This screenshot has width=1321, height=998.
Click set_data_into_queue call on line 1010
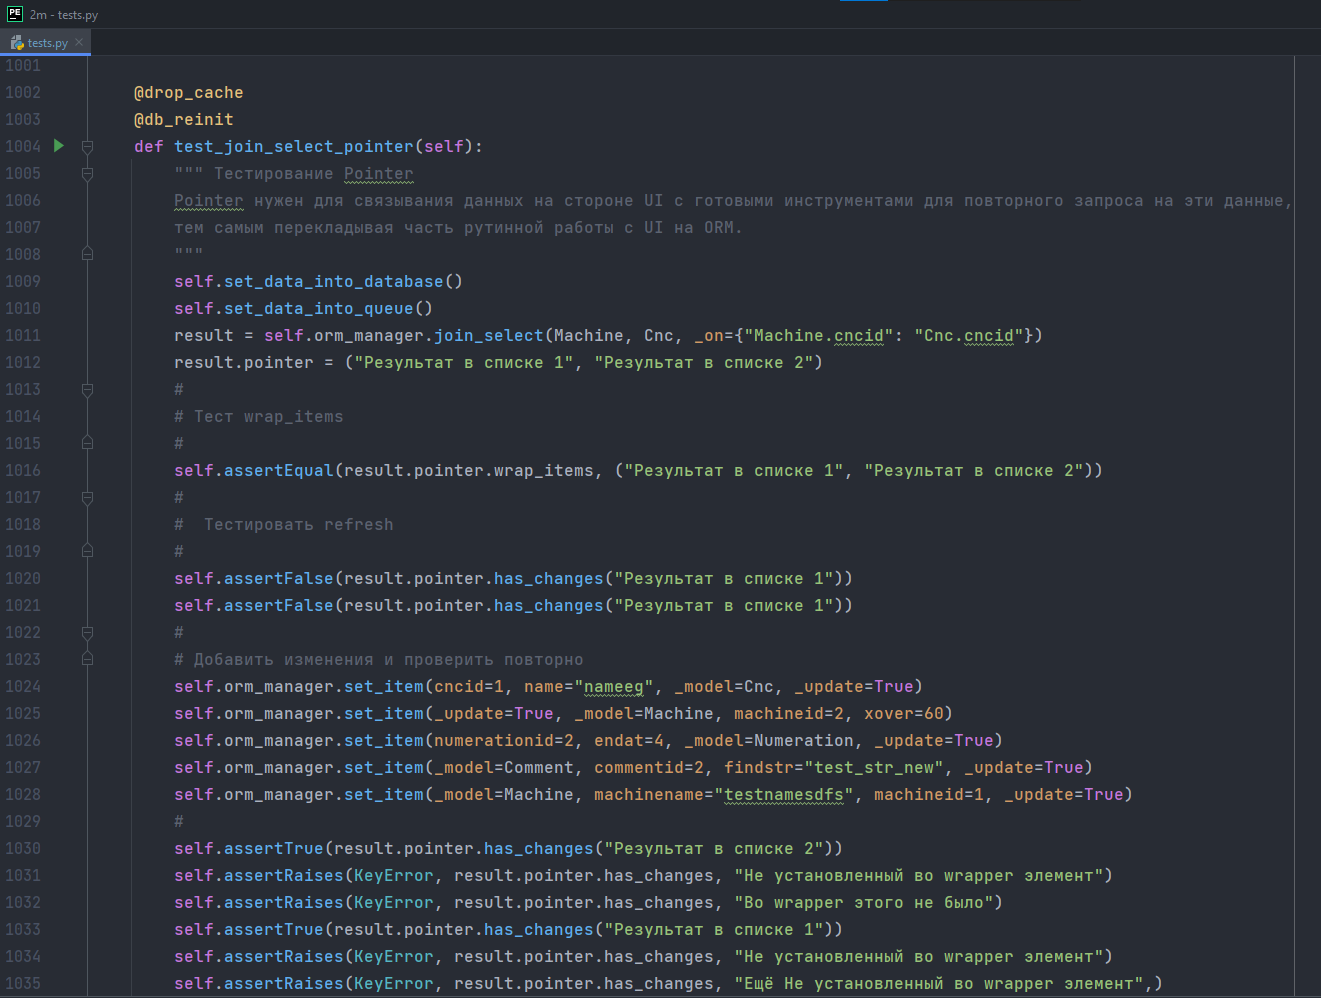pyautogui.click(x=318, y=309)
